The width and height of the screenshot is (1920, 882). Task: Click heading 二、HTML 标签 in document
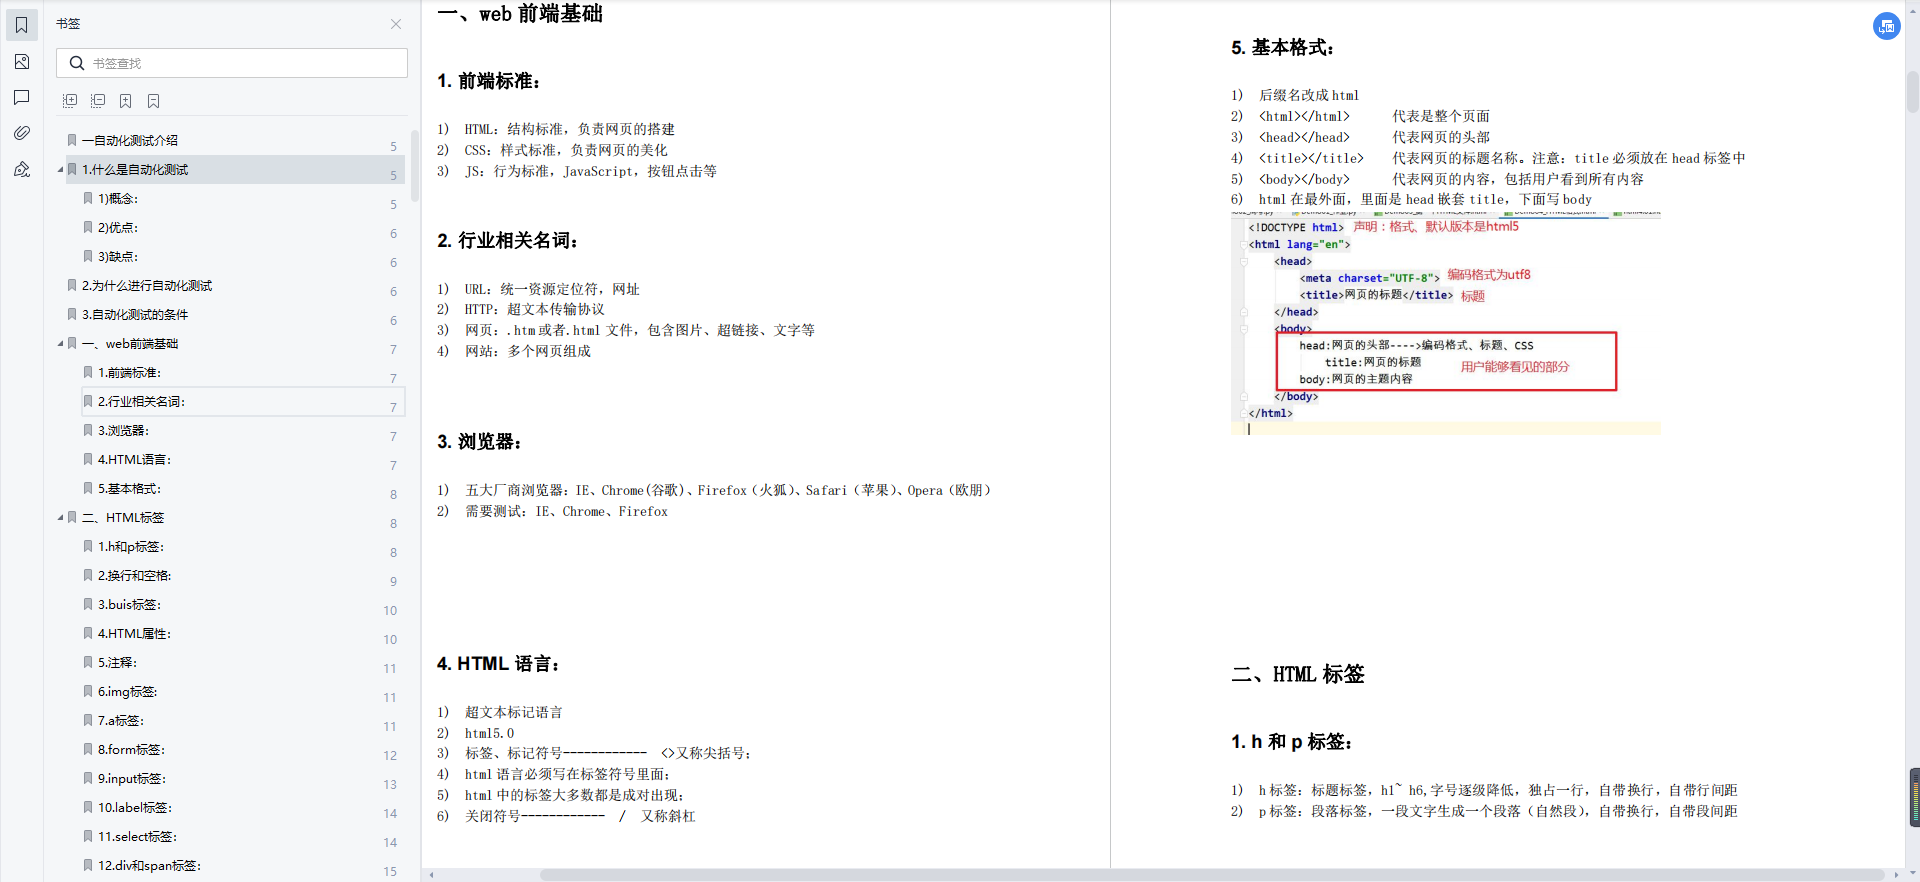coord(1298,675)
